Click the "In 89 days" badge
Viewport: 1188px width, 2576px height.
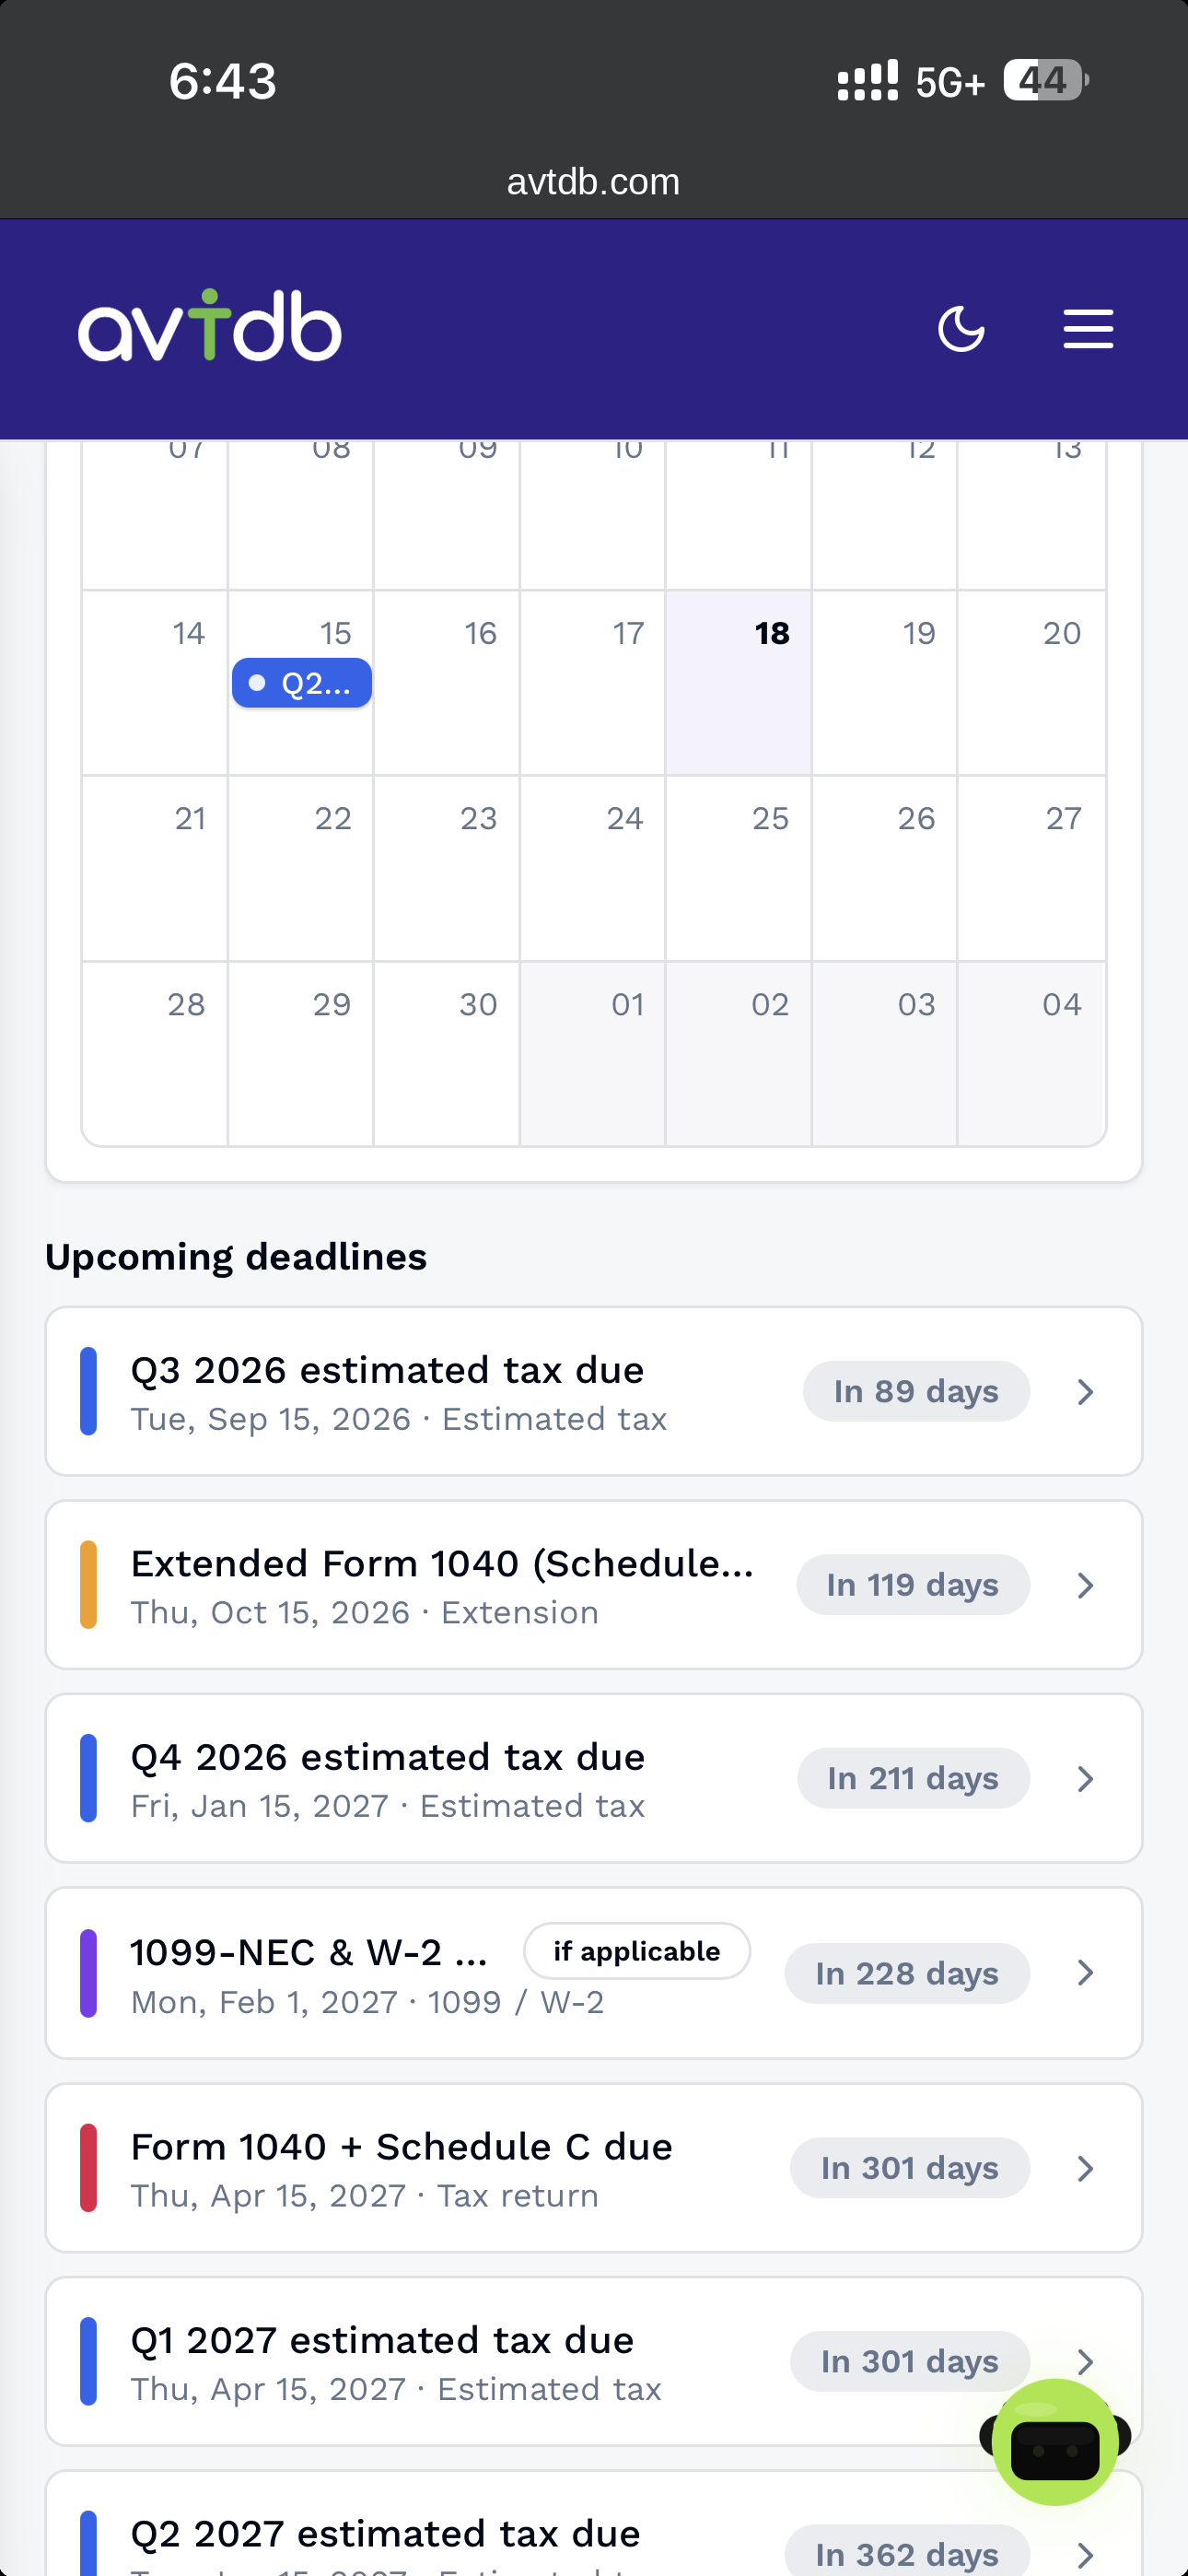point(916,1391)
